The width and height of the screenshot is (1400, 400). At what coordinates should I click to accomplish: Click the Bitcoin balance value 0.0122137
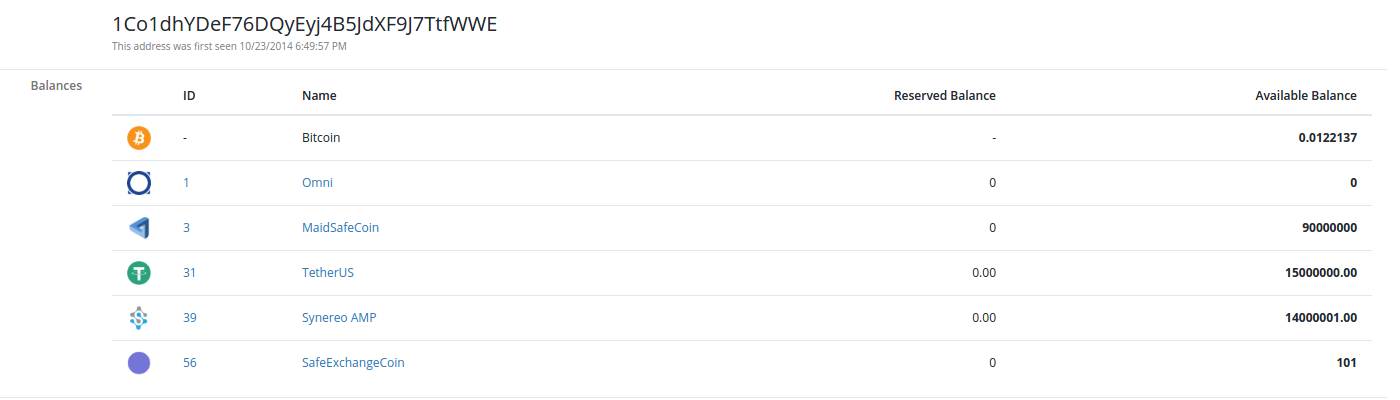[x=1327, y=138]
